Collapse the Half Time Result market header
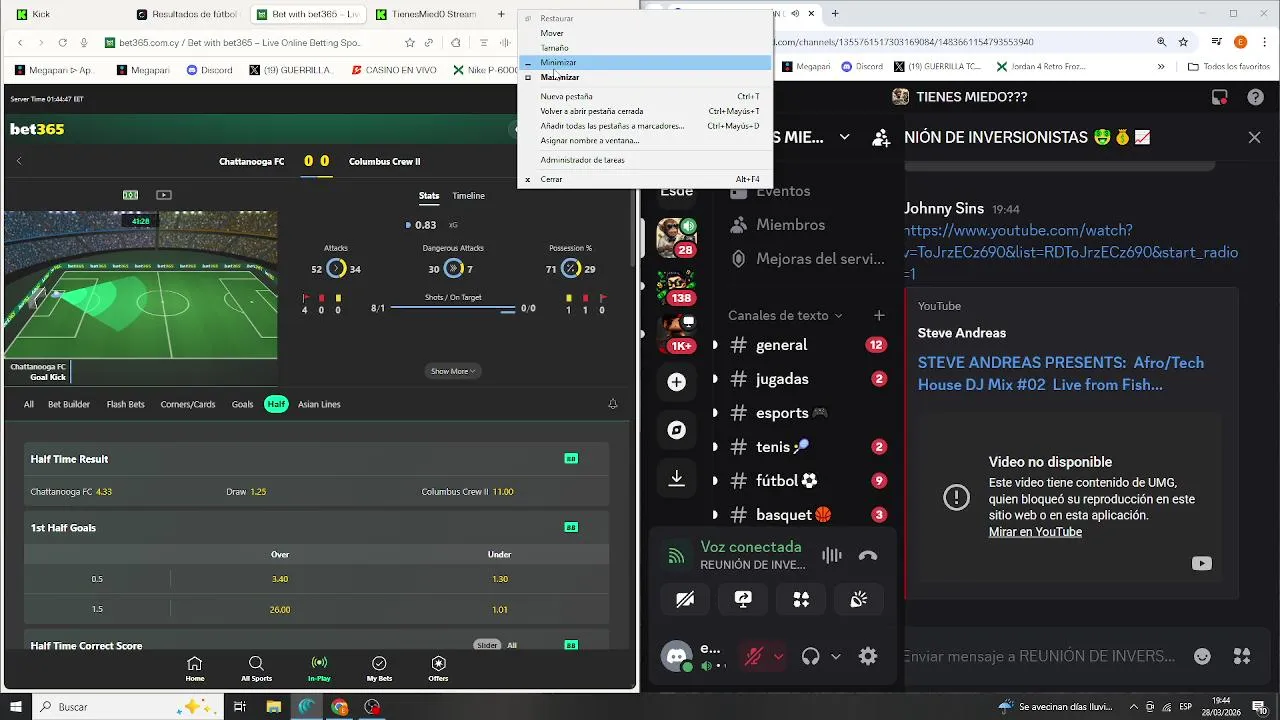This screenshot has width=1280, height=720. [x=317, y=459]
